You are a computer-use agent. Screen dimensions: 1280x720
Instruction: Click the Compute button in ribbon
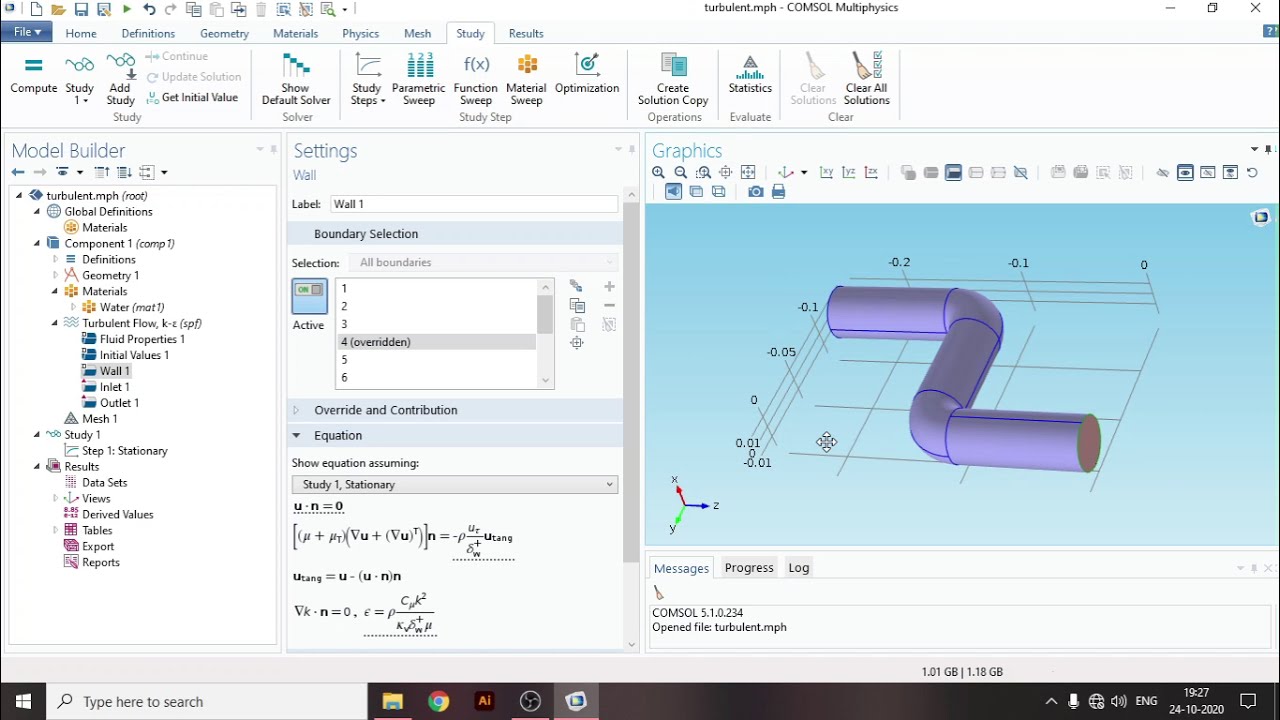[x=33, y=75]
